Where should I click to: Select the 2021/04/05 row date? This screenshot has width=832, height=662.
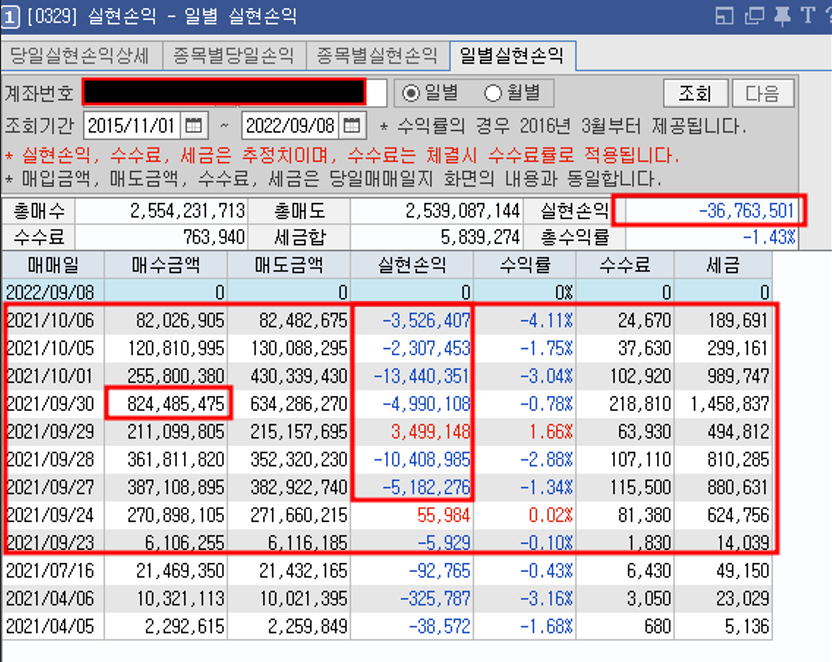click(50, 626)
